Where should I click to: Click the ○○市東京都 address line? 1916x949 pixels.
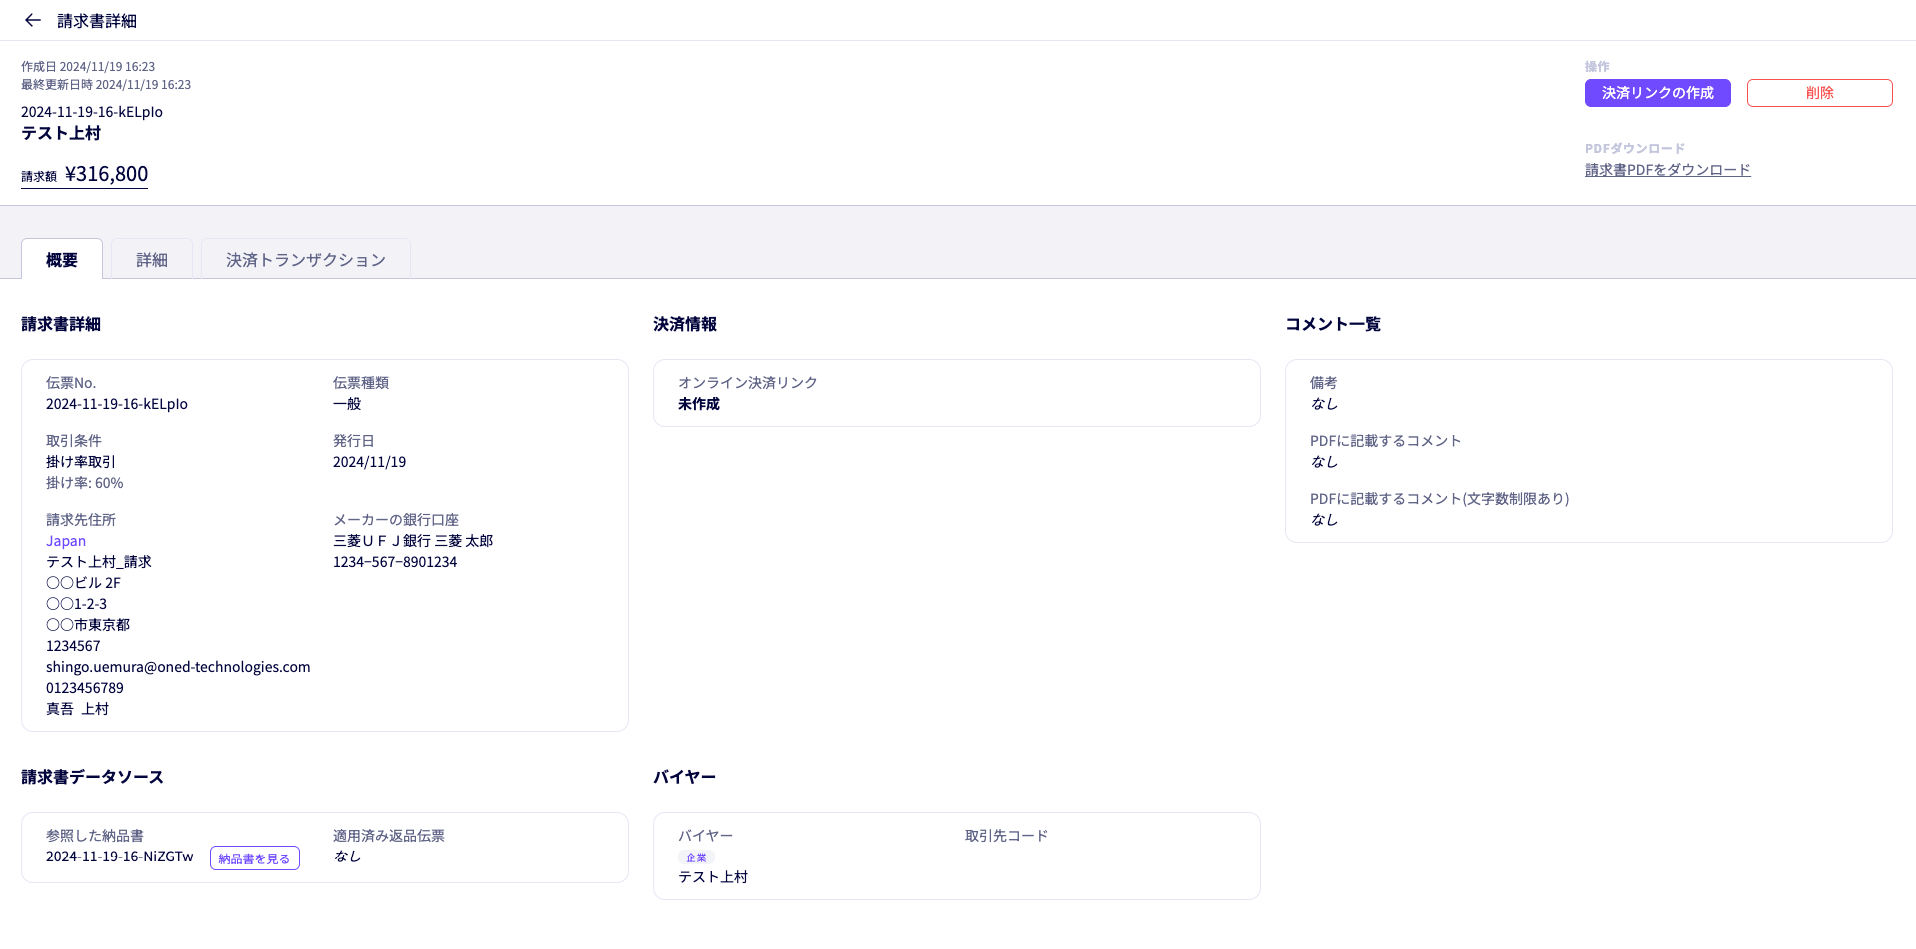tap(88, 625)
